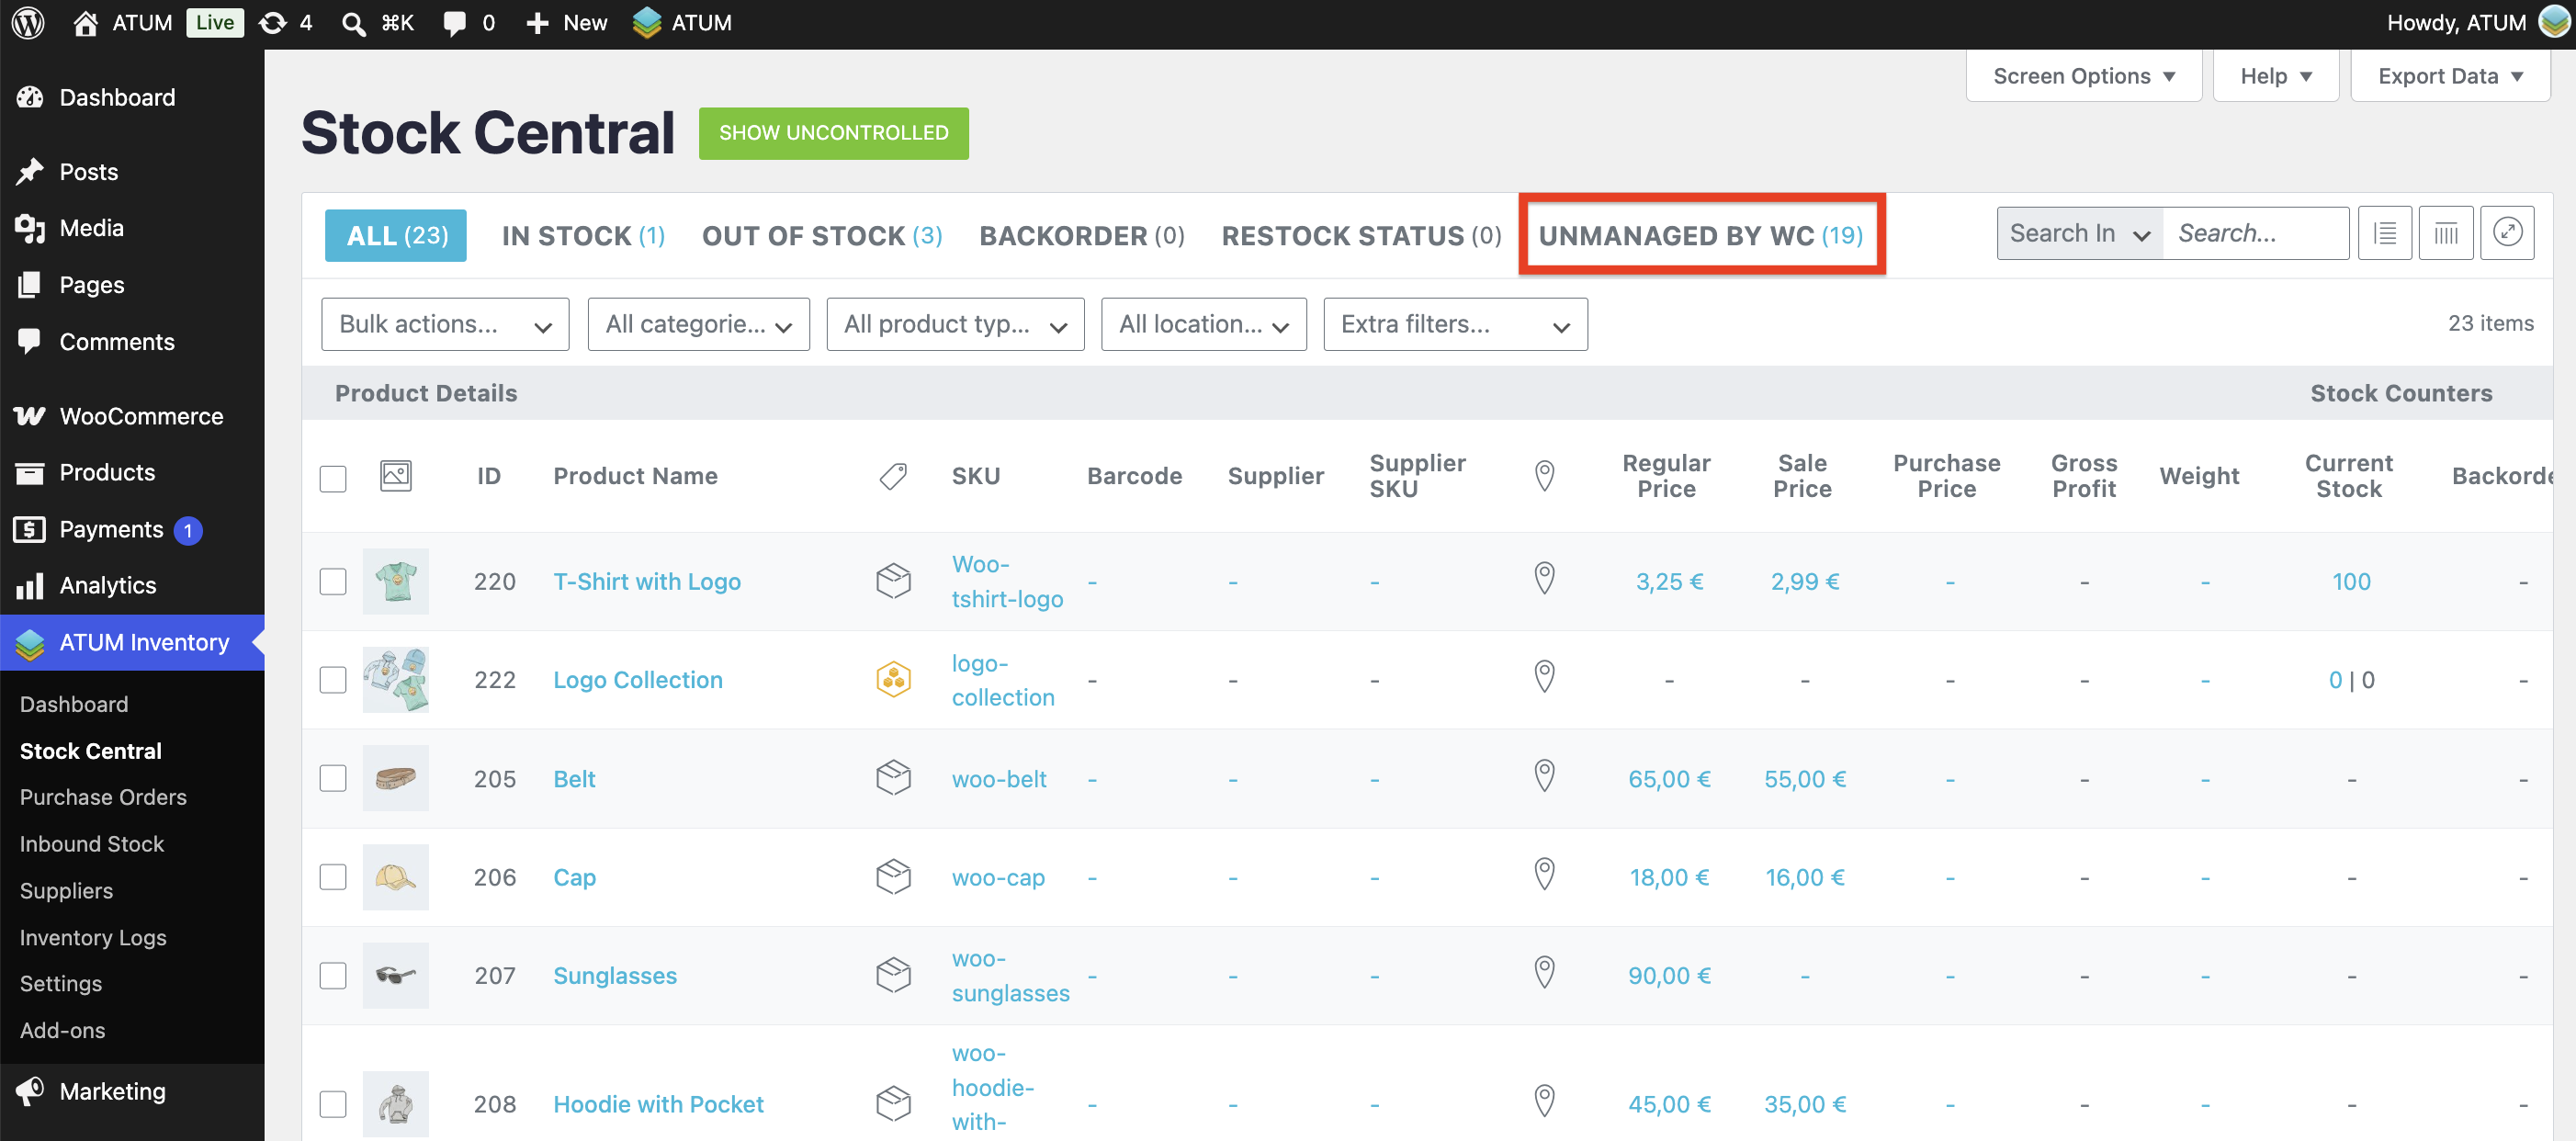Open the Screen Options panel
This screenshot has height=1141, width=2576.
point(2083,76)
